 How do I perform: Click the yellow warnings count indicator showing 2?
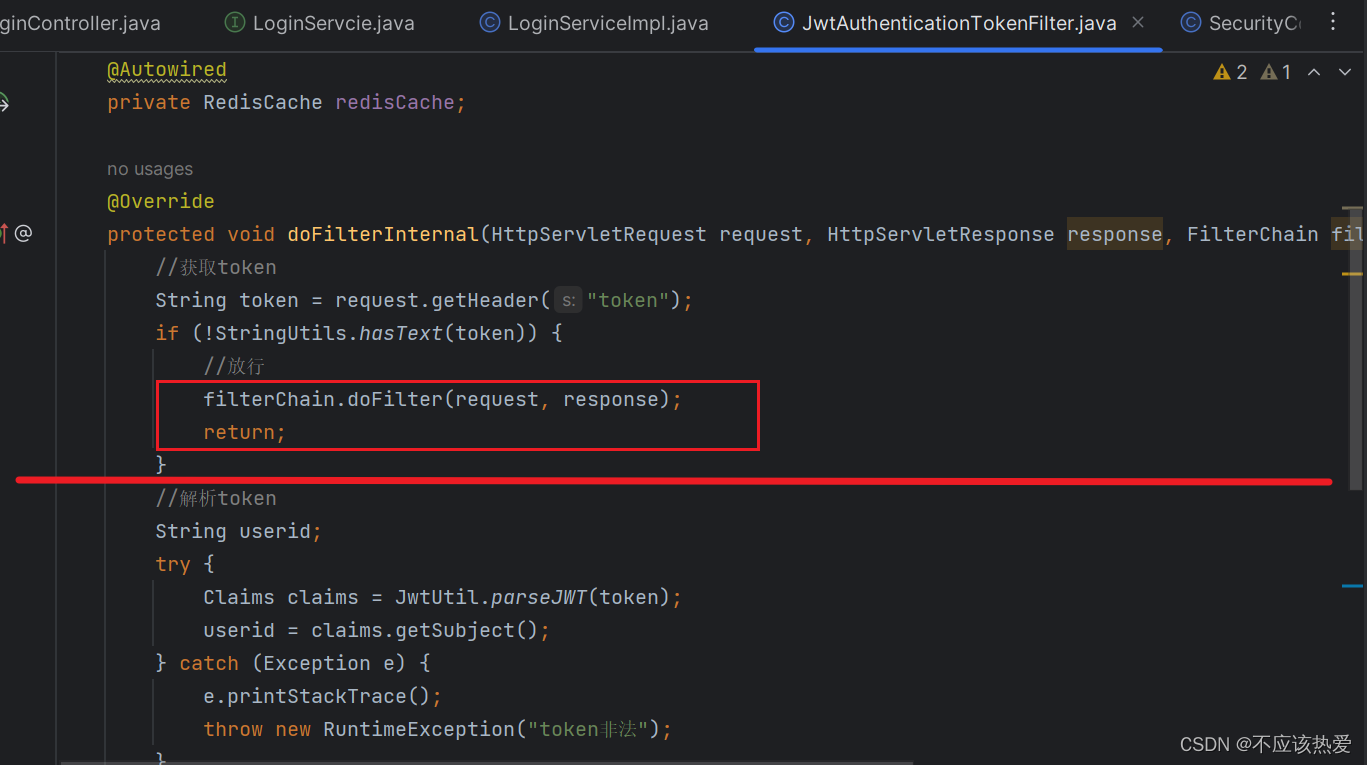tap(1230, 72)
